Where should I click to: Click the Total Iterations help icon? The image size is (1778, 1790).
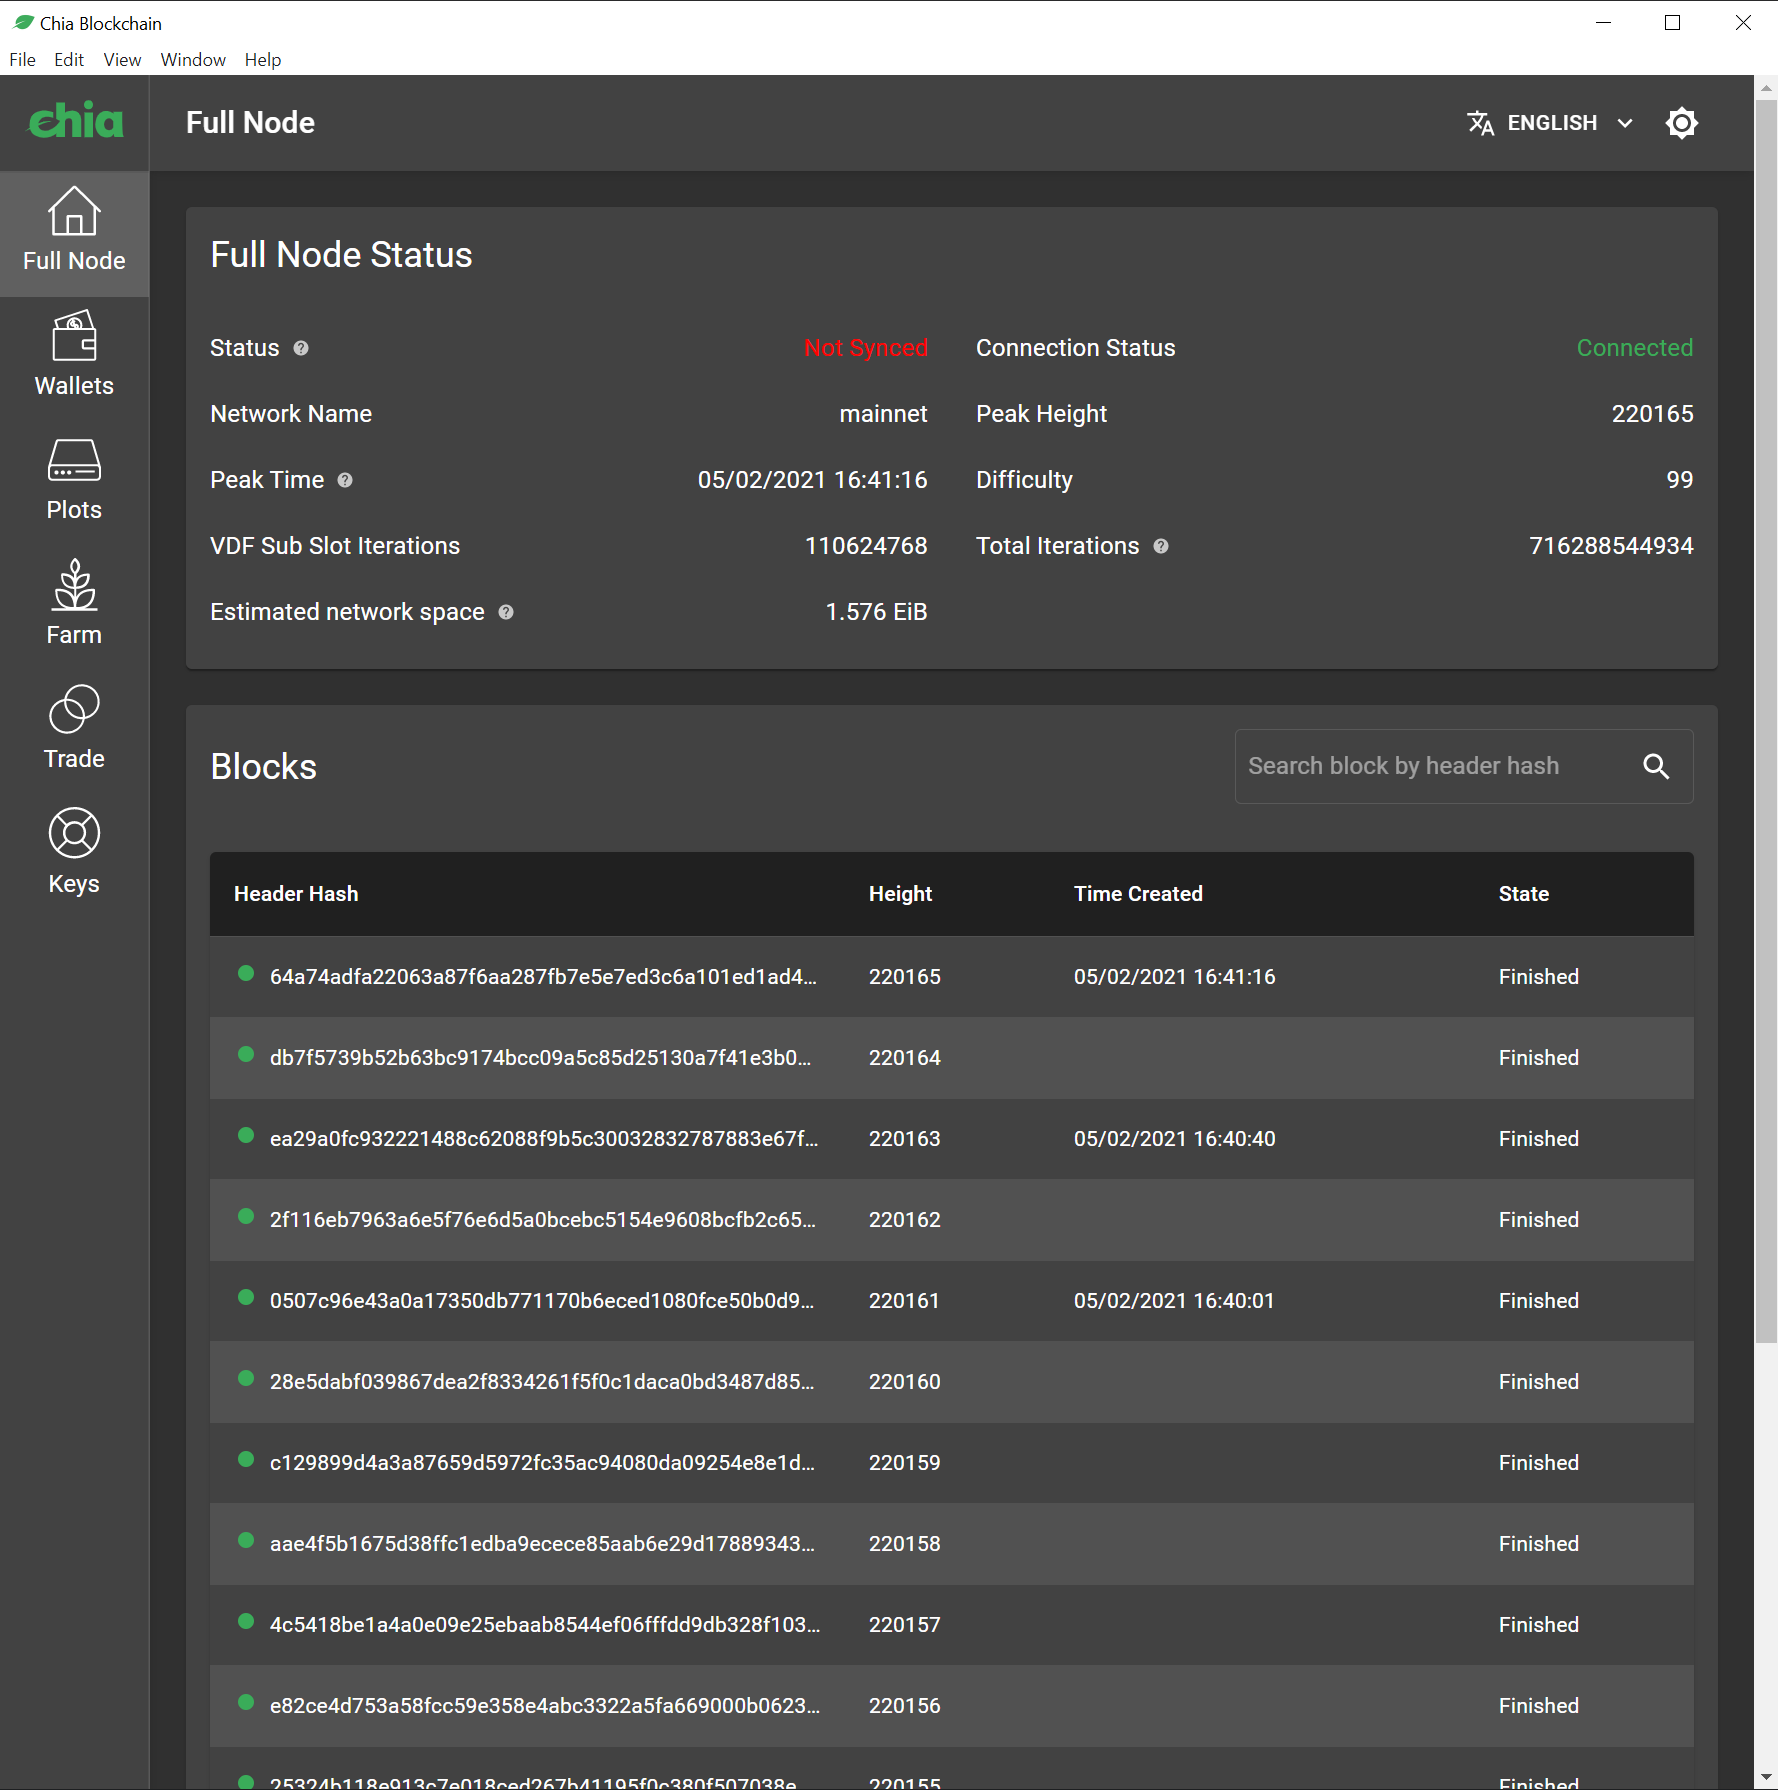click(1161, 546)
